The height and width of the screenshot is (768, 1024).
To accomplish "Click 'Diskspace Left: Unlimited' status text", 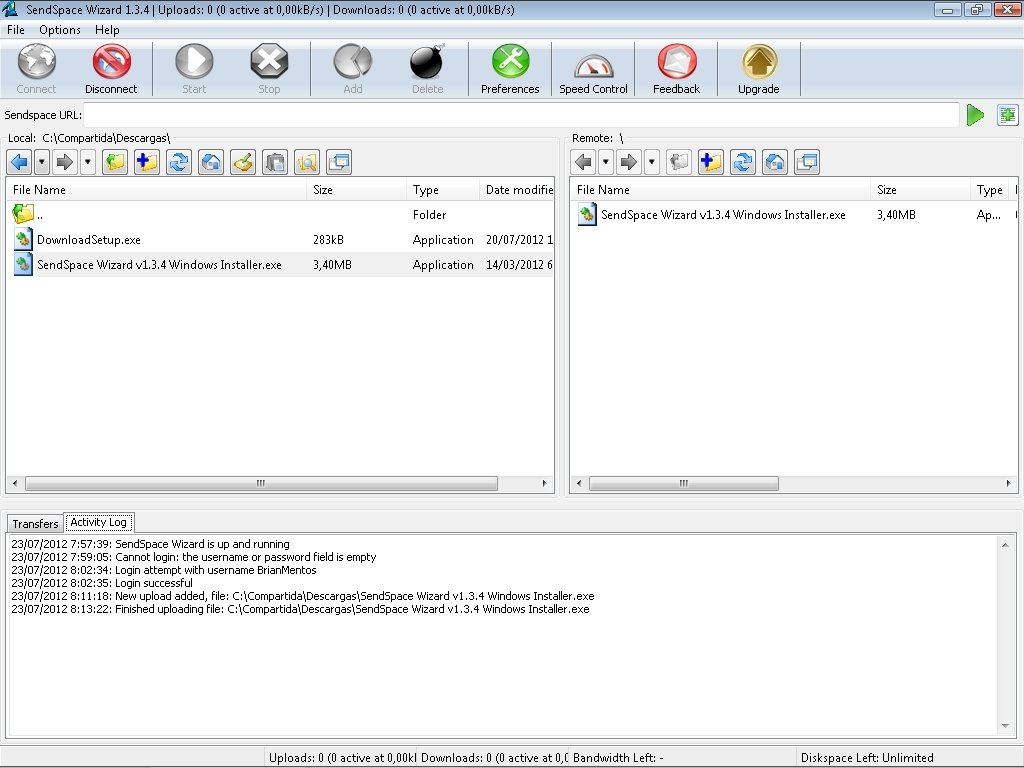I will point(867,758).
